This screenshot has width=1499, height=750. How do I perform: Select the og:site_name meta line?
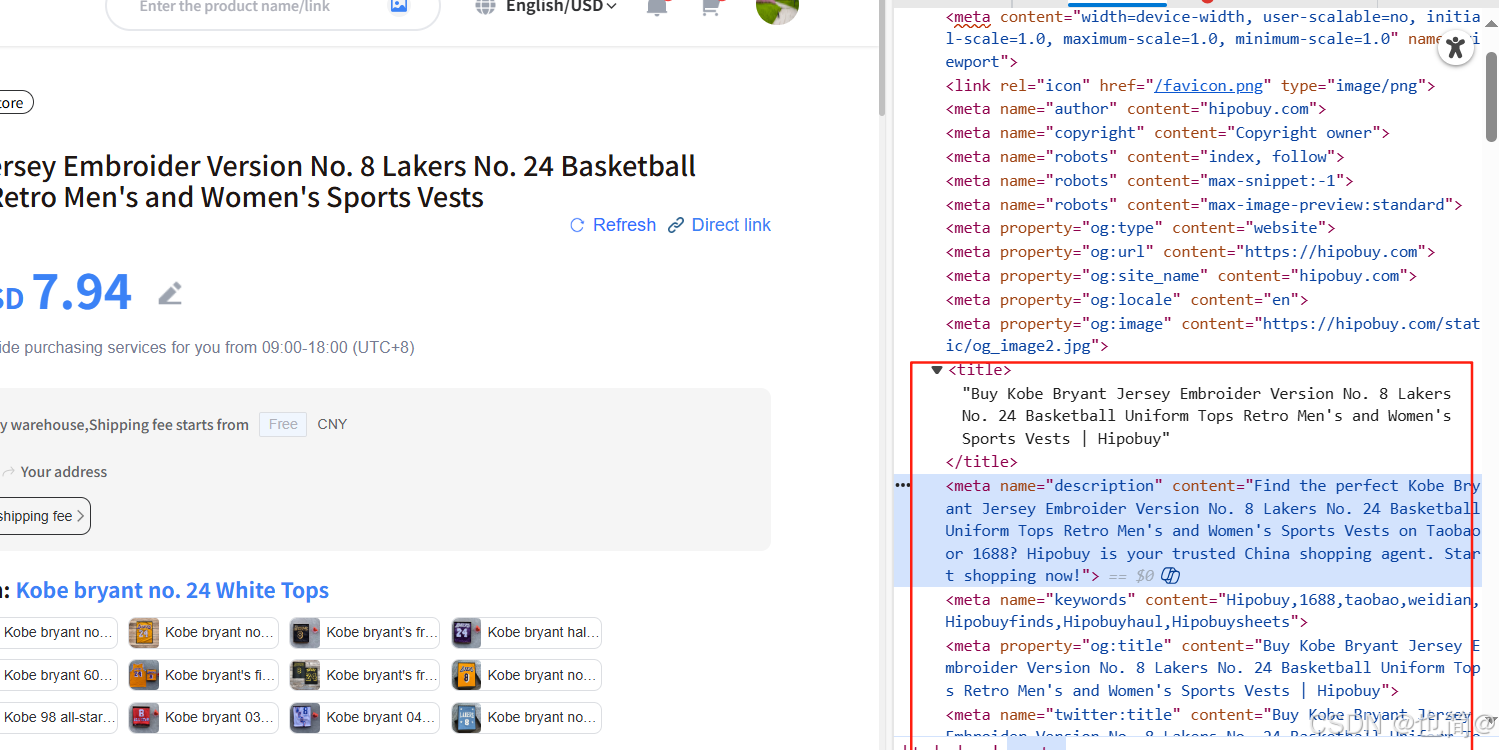[1181, 276]
